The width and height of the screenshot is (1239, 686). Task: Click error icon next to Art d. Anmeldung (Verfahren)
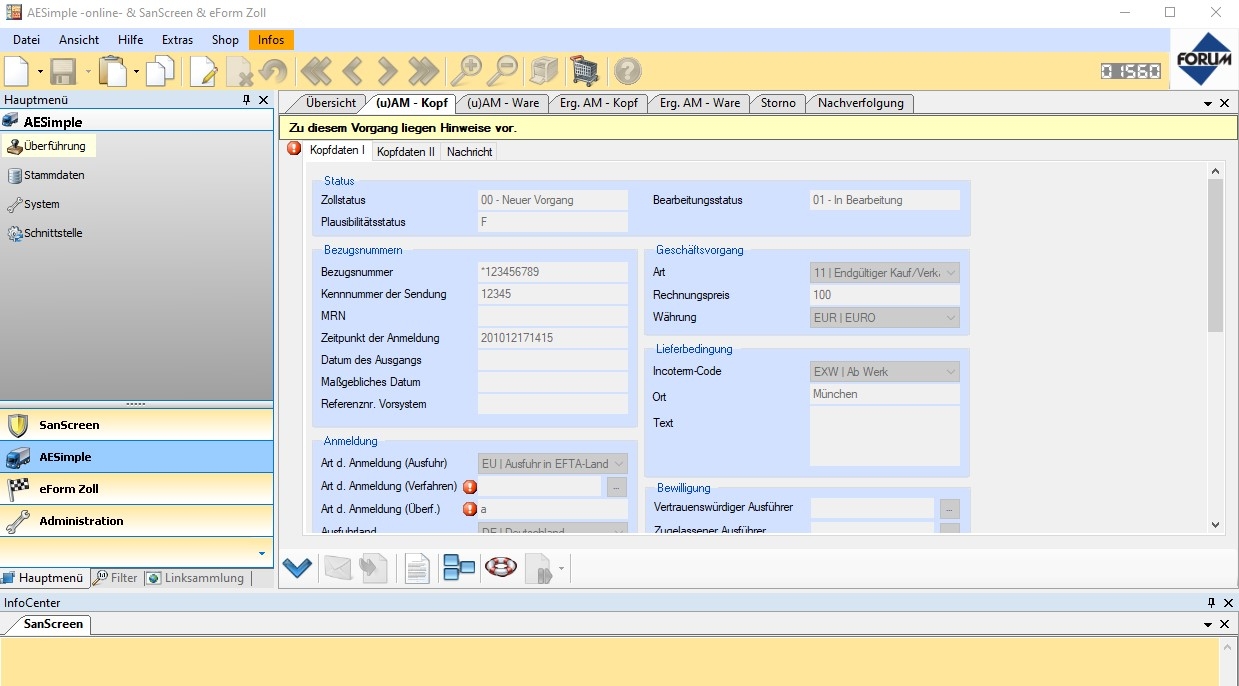click(470, 487)
